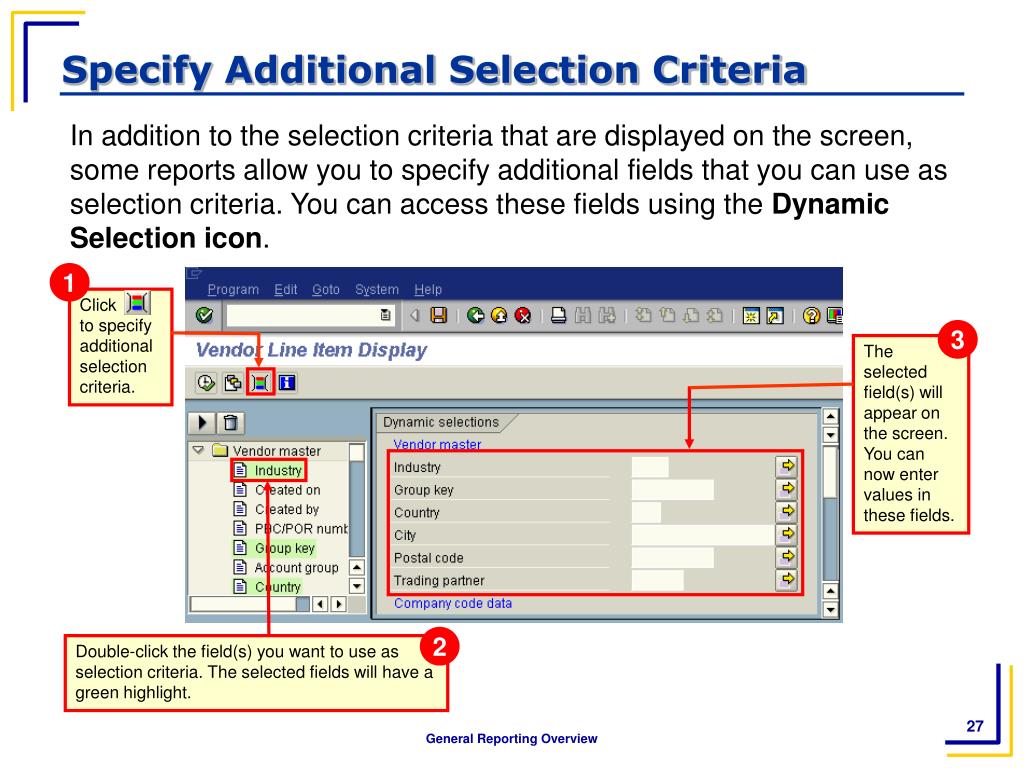The width and height of the screenshot is (1024, 768).
Task: Click the multiple selection arrow for Industry
Action: tap(787, 466)
